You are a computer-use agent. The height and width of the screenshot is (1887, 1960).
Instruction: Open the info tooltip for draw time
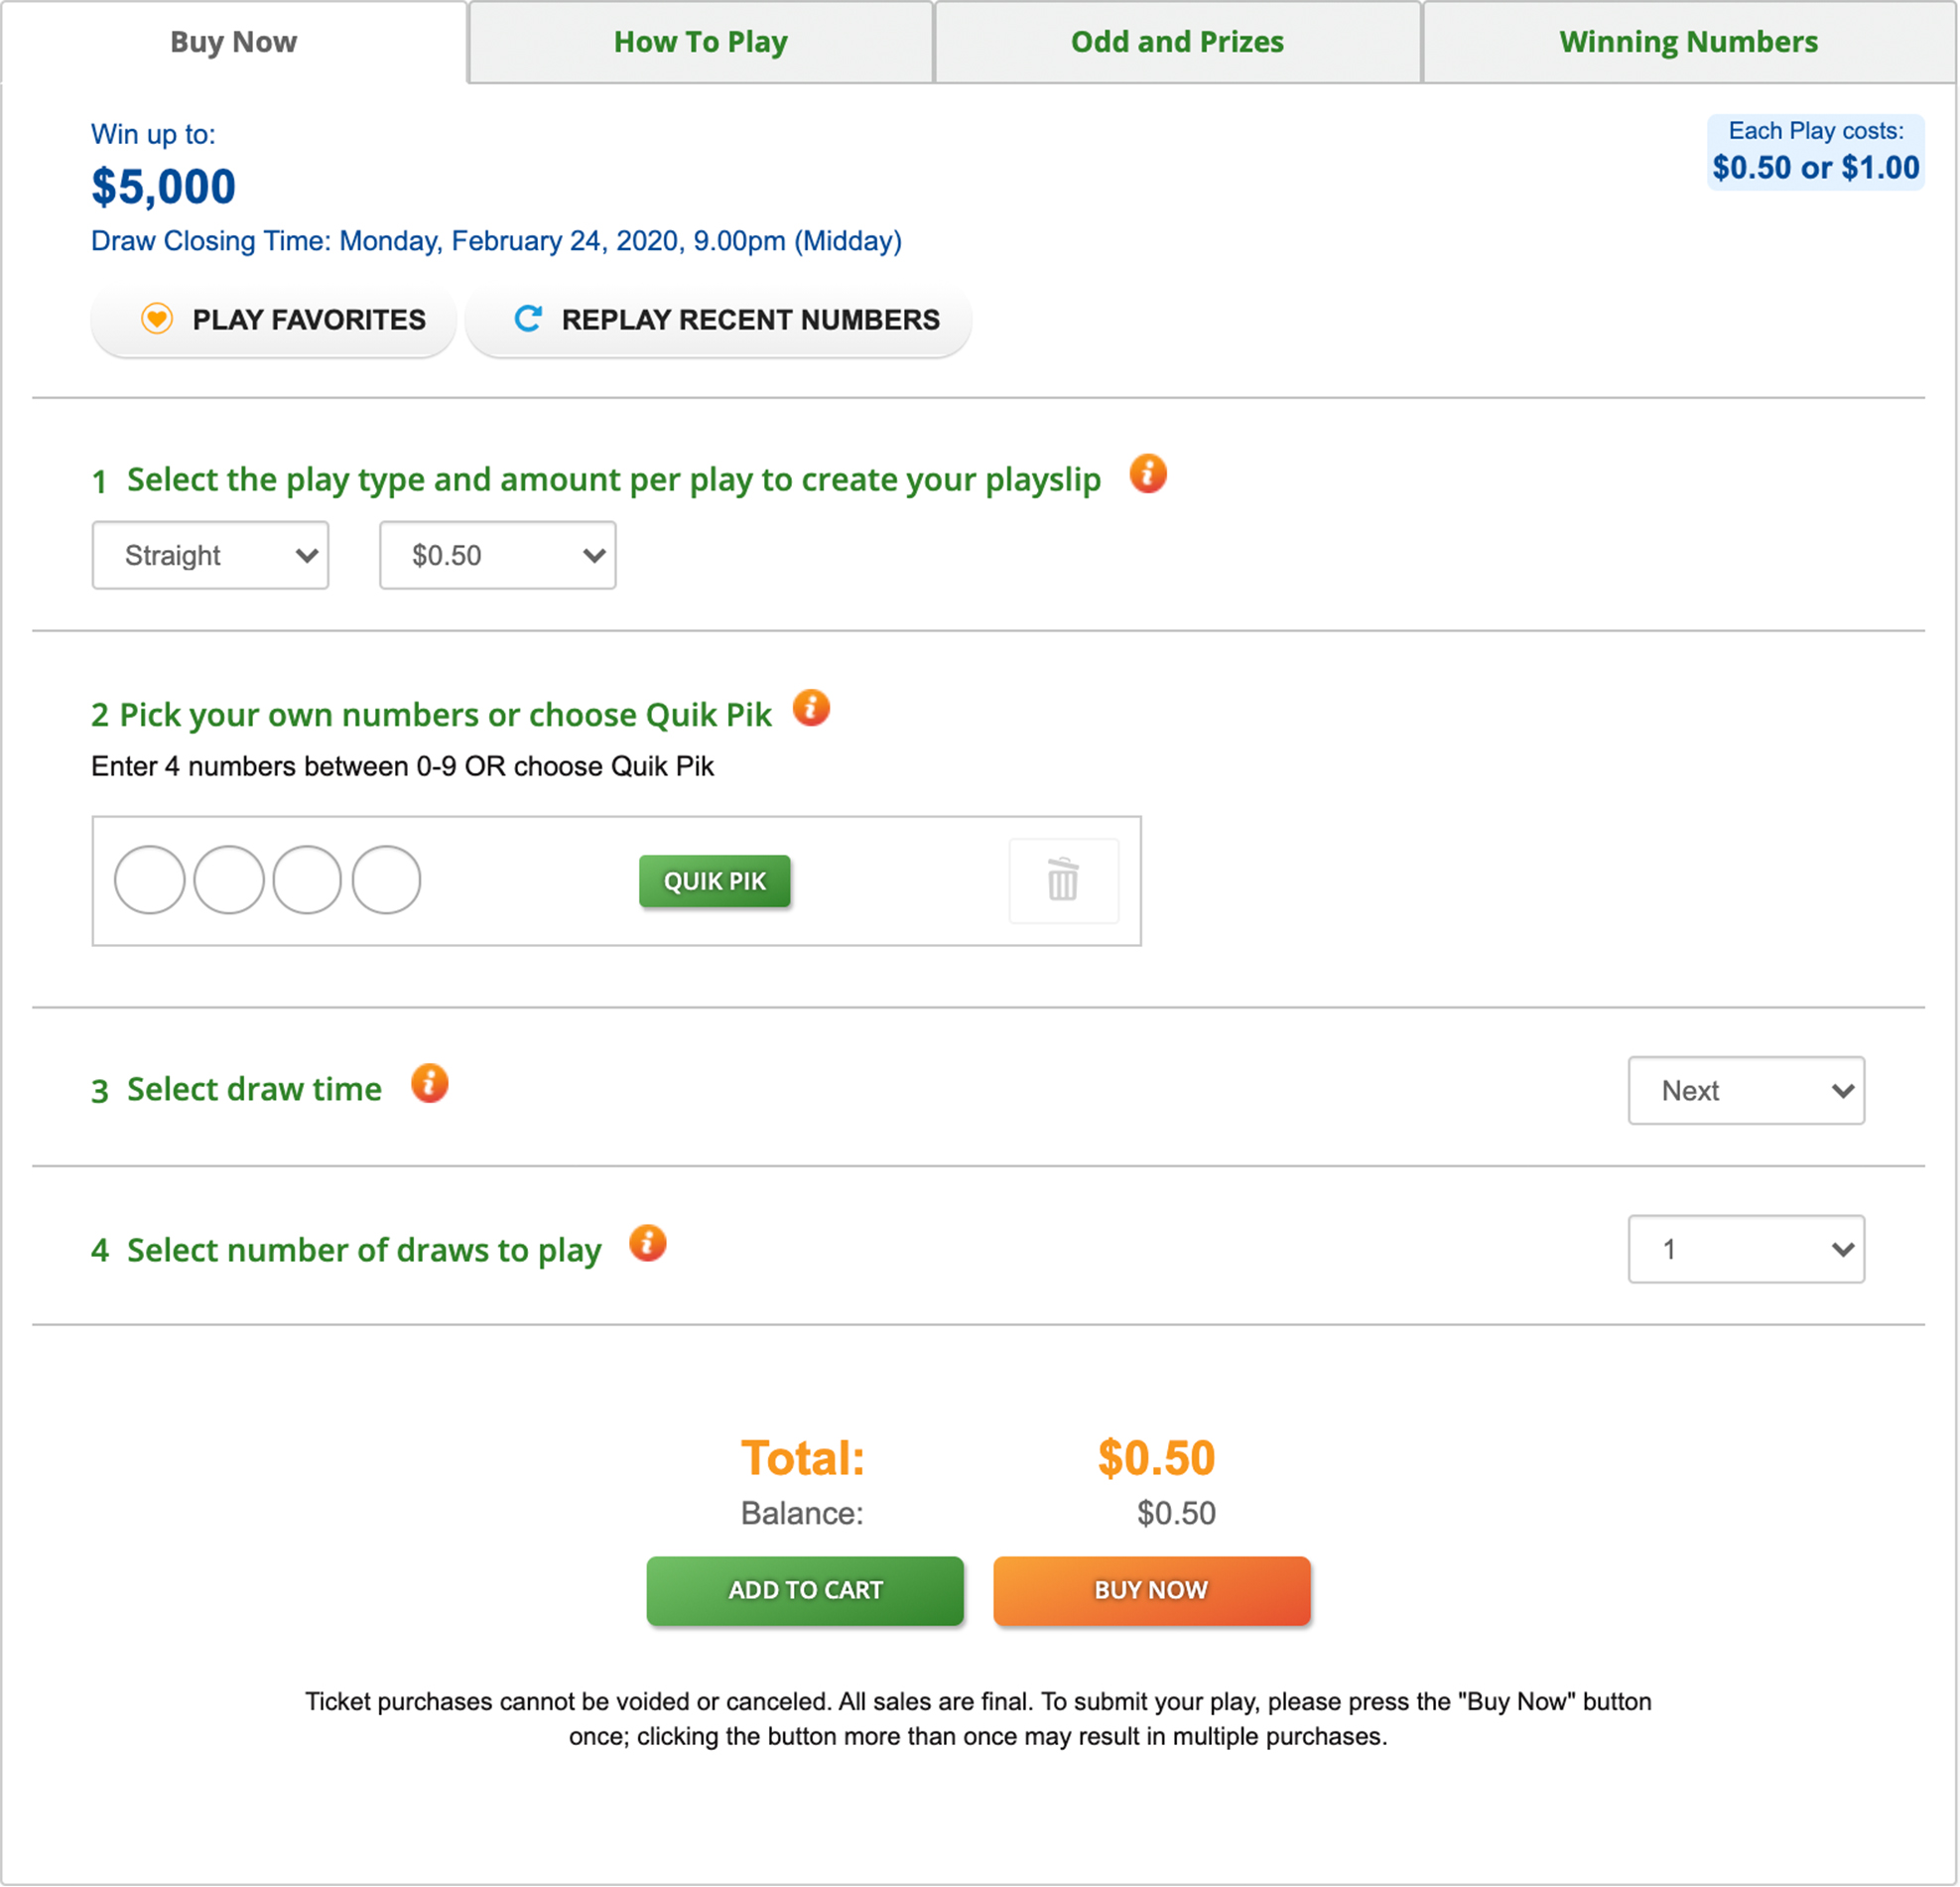pyautogui.click(x=429, y=1084)
